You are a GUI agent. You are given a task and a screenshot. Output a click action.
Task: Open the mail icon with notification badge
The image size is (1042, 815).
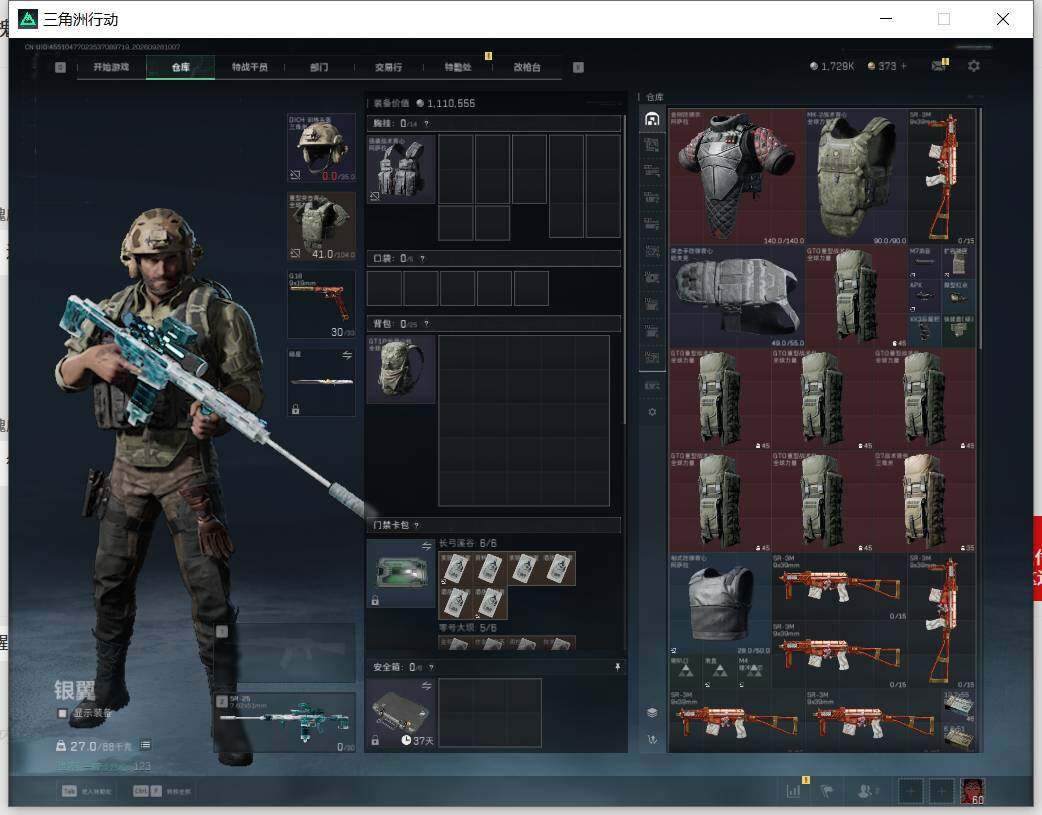[938, 66]
